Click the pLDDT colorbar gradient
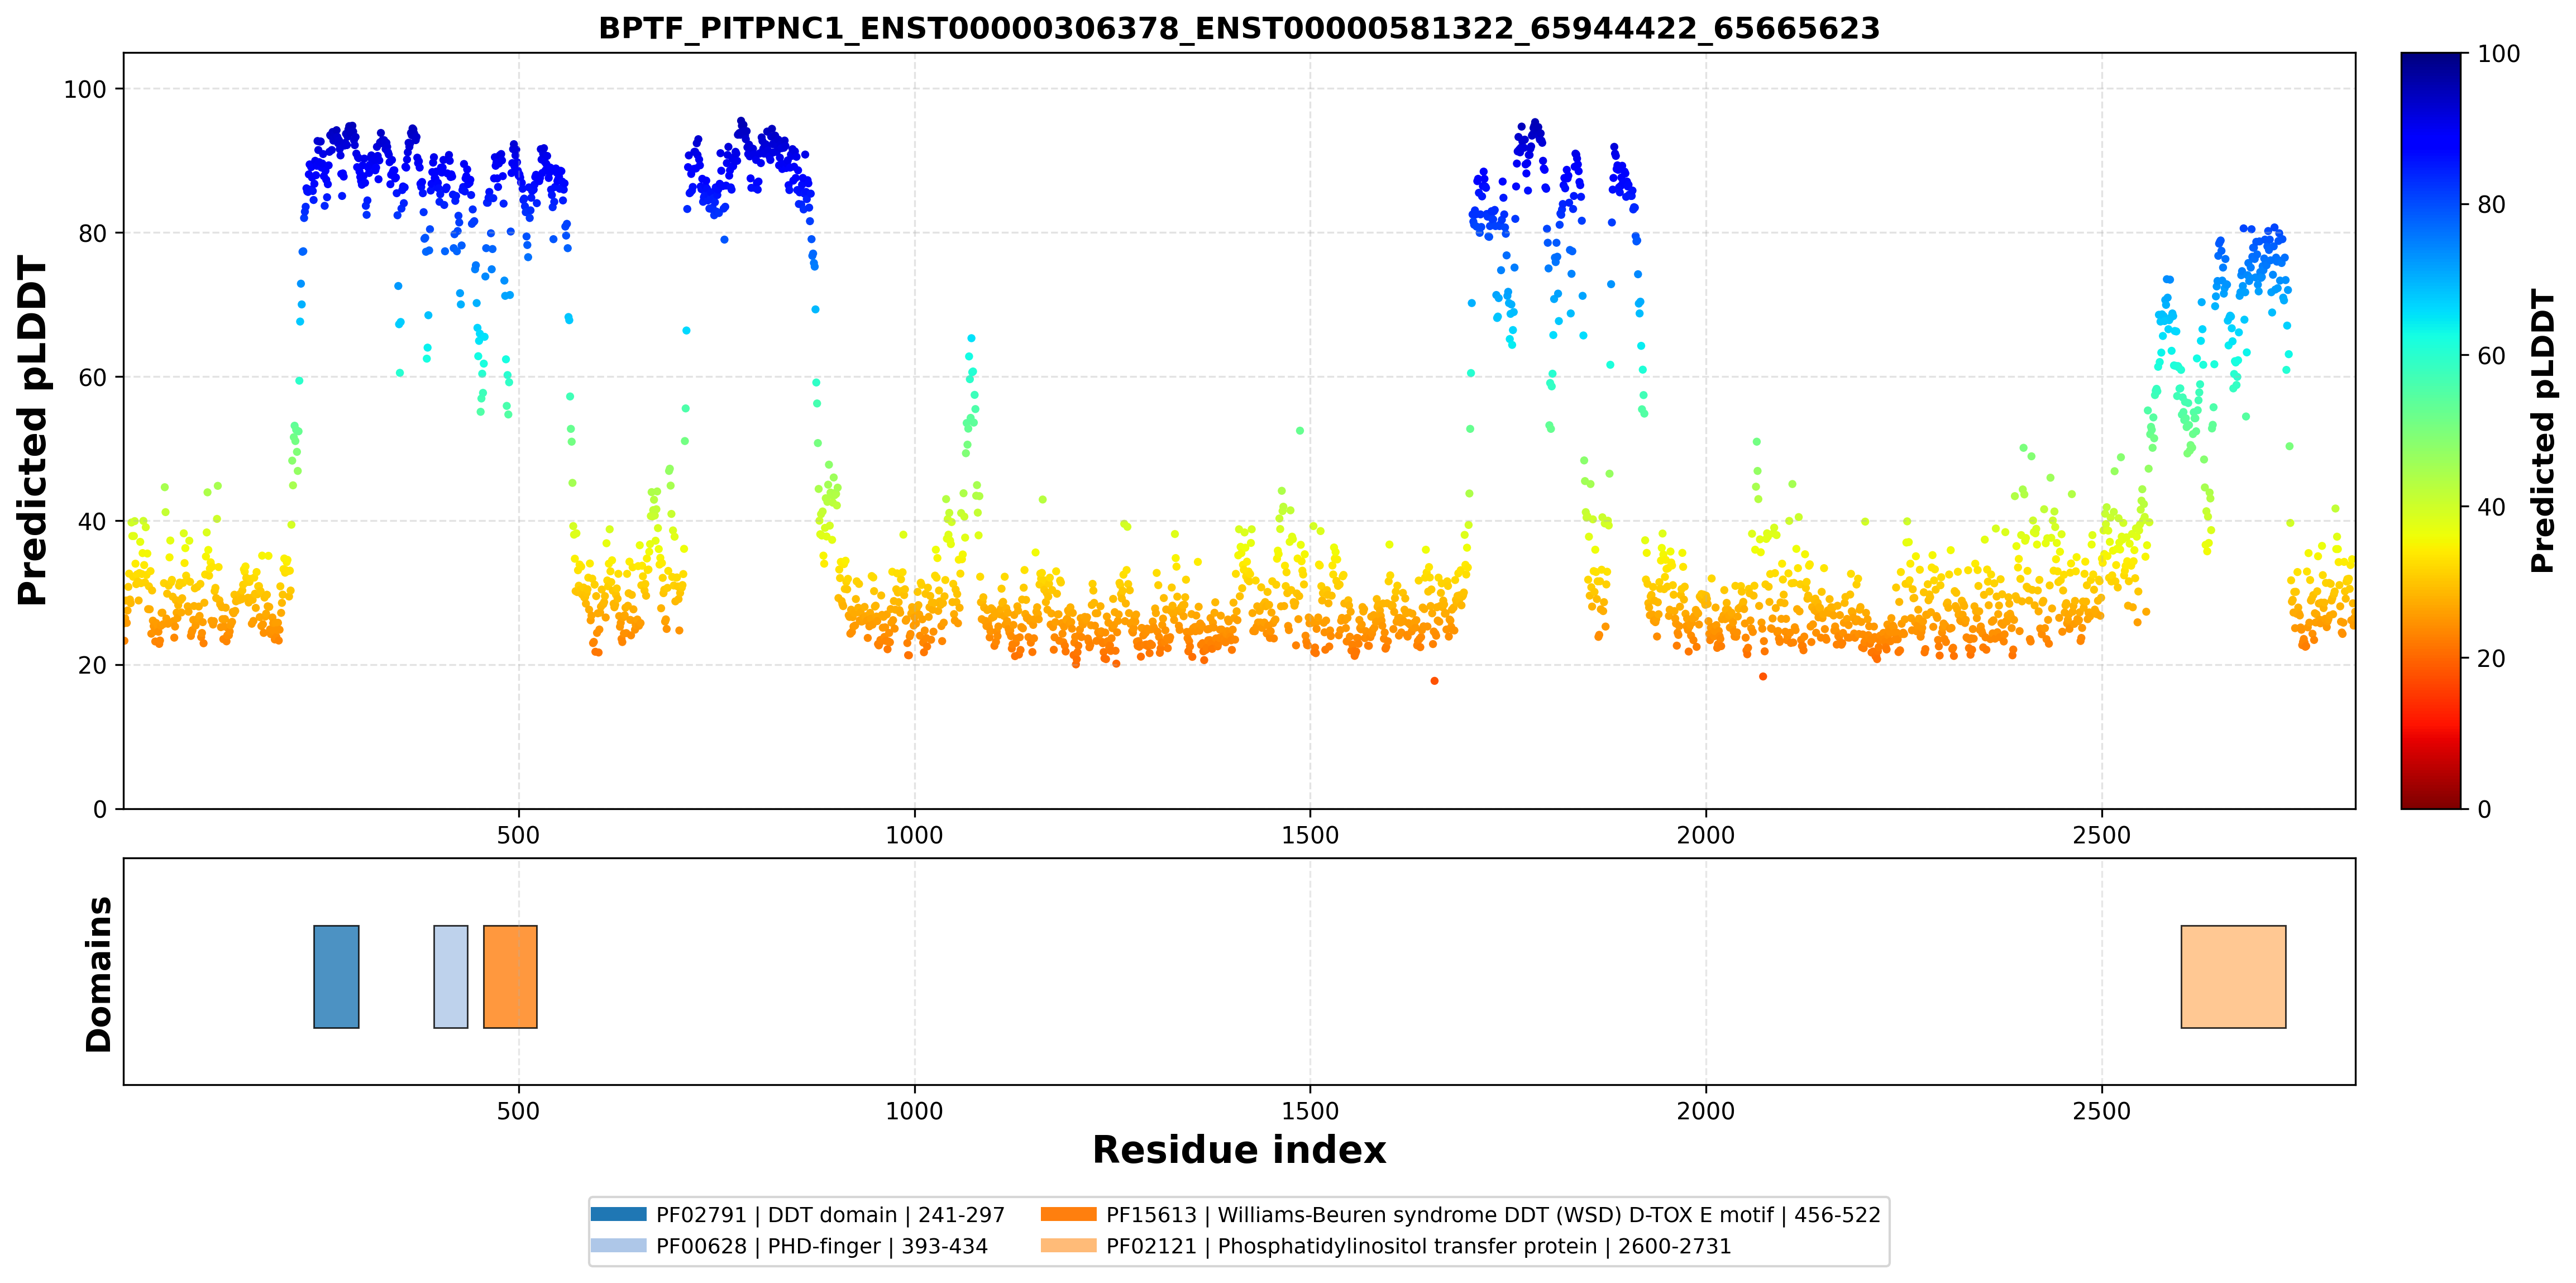Viewport: 2576px width, 1283px height. 2430,431
